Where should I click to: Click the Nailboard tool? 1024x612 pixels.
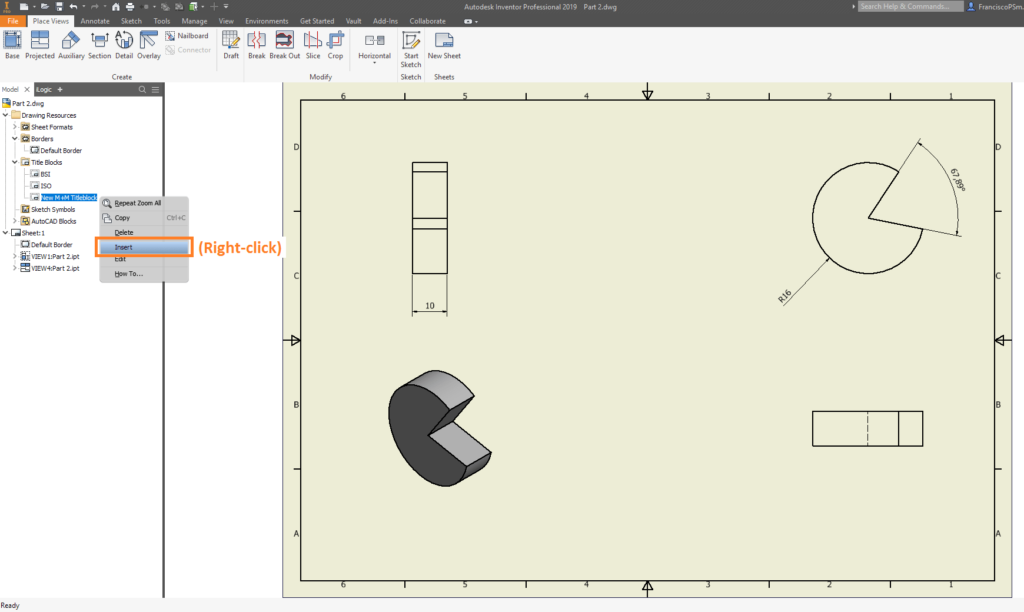(x=187, y=36)
